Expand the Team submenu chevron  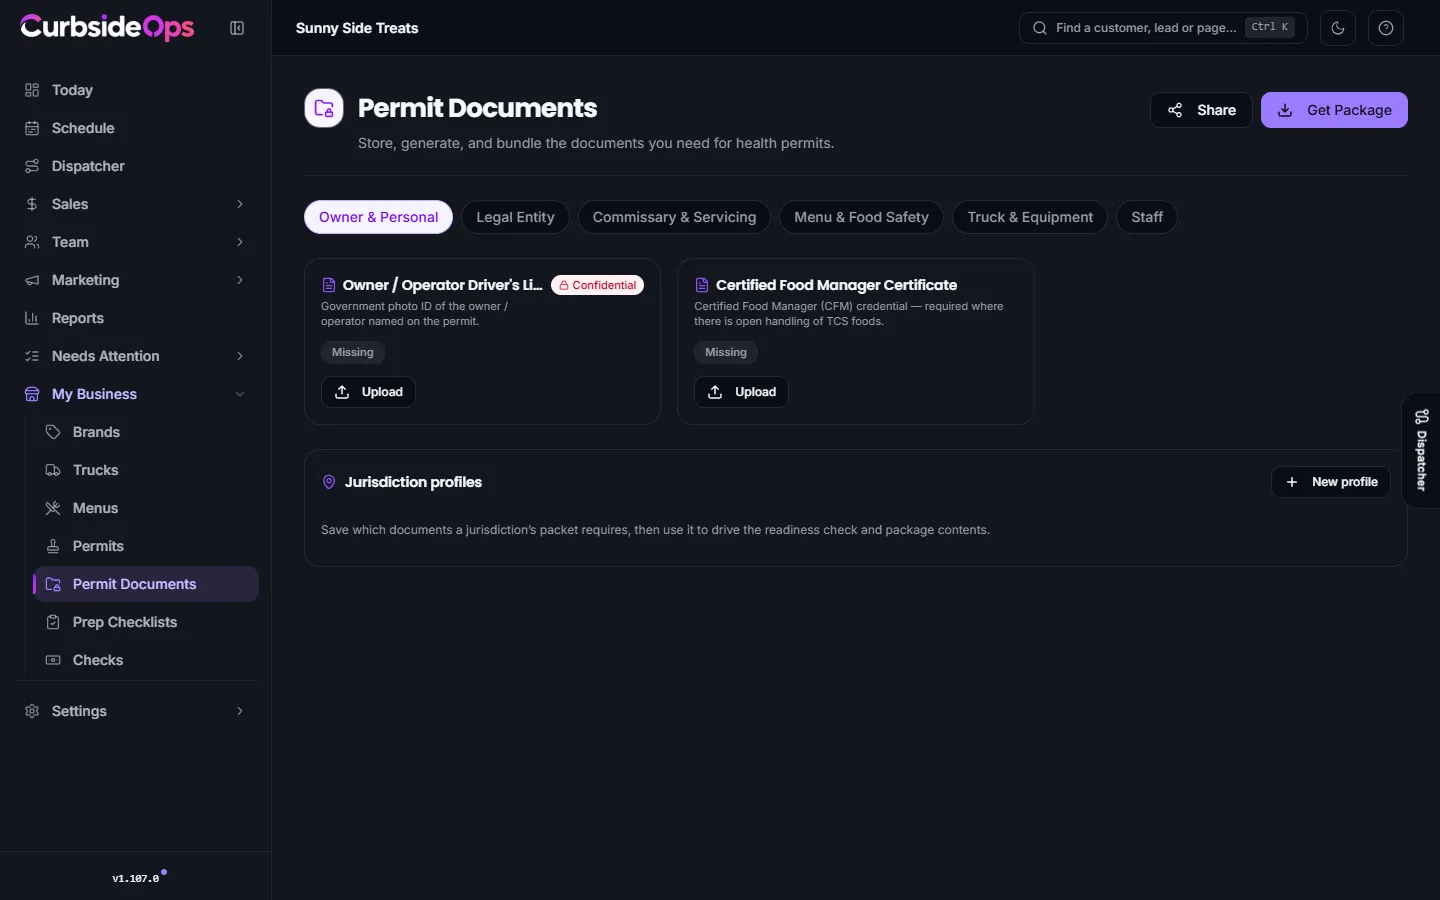click(x=240, y=242)
